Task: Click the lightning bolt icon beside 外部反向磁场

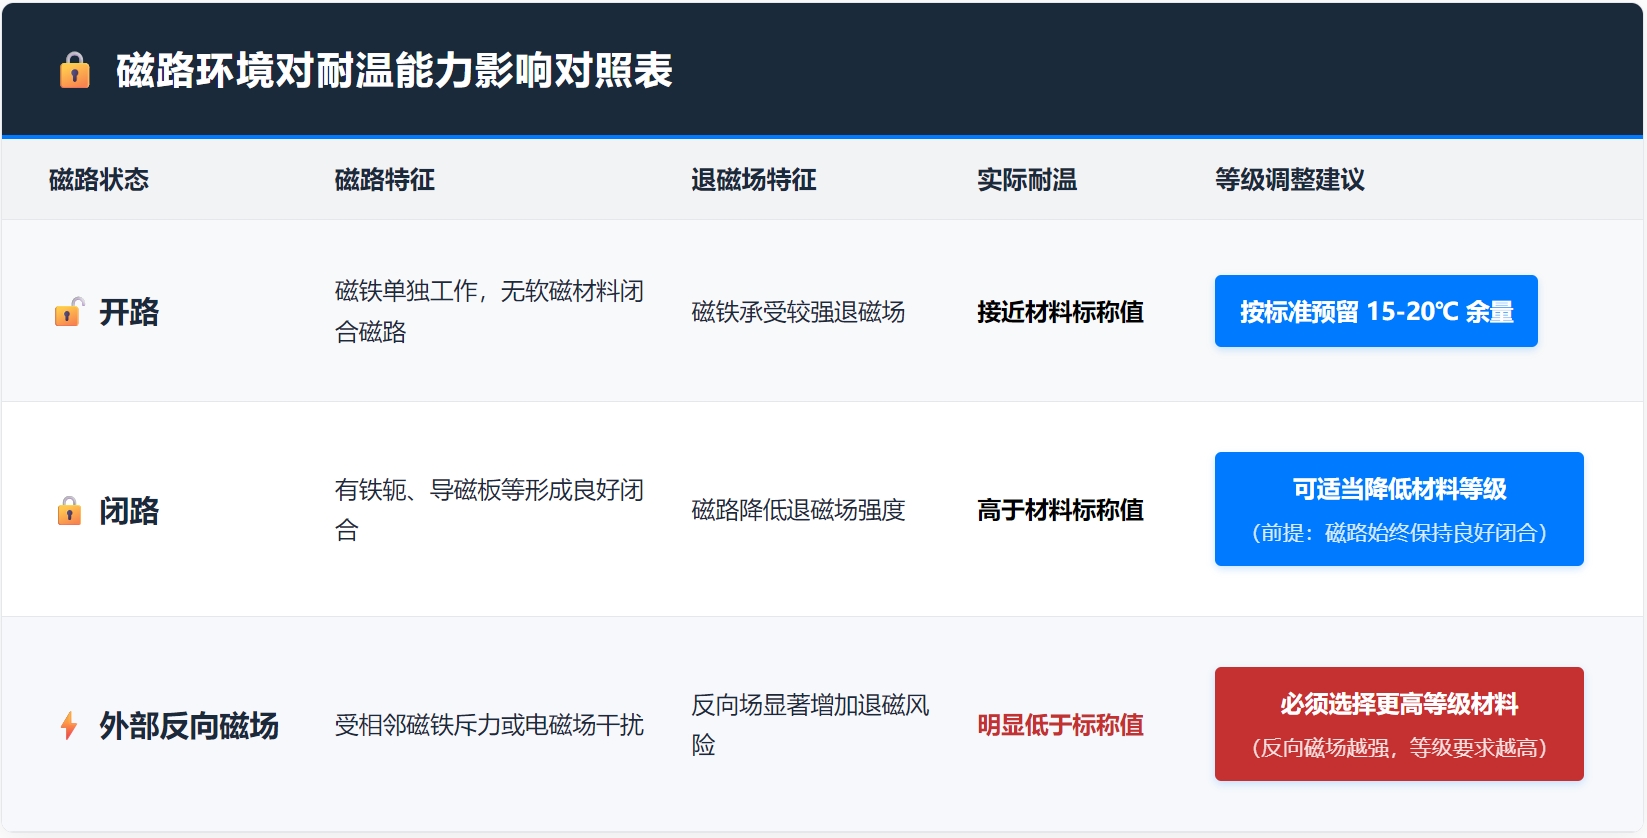Action: click(69, 725)
